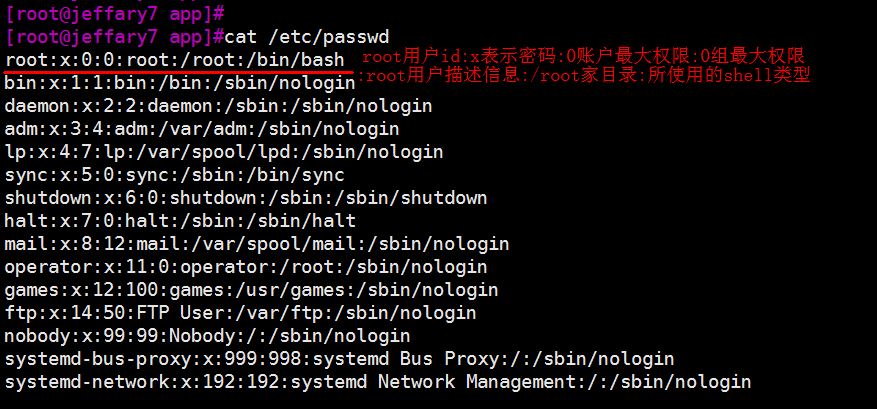The image size is (877, 409).
Task: Click the systemd-bus-proxy line
Action: pos(340,359)
